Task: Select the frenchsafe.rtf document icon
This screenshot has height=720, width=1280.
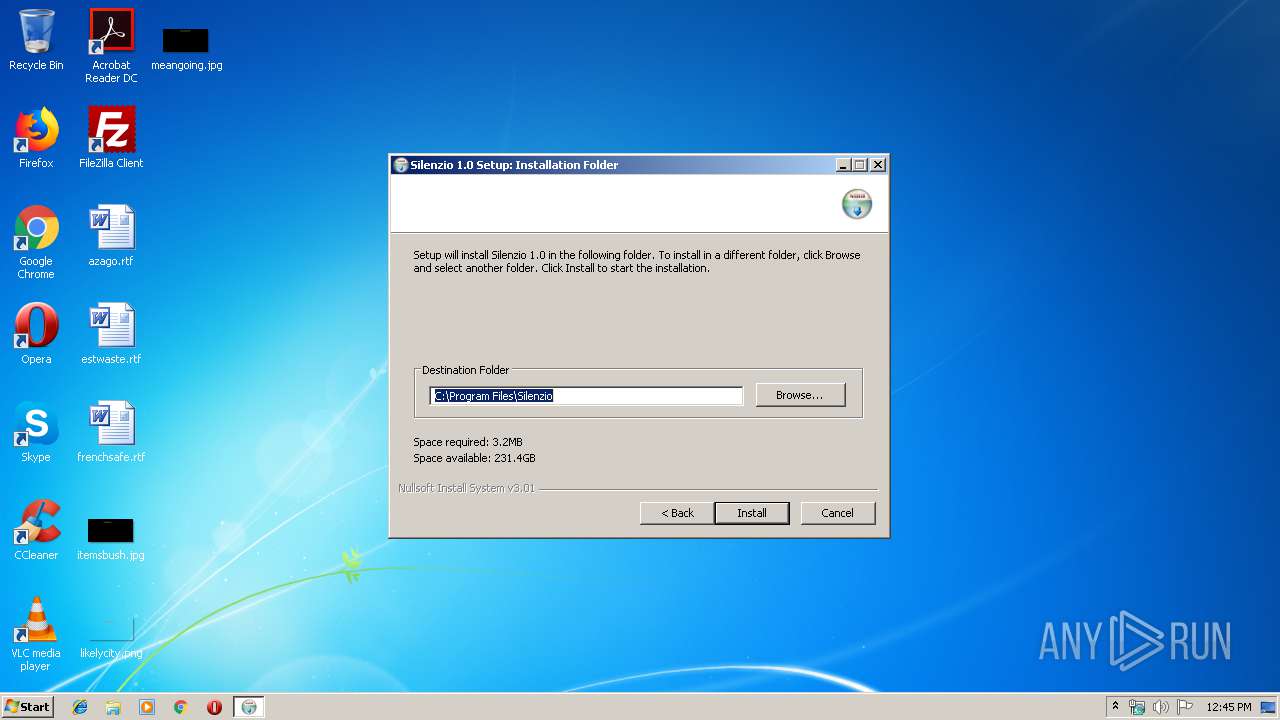Action: 111,432
